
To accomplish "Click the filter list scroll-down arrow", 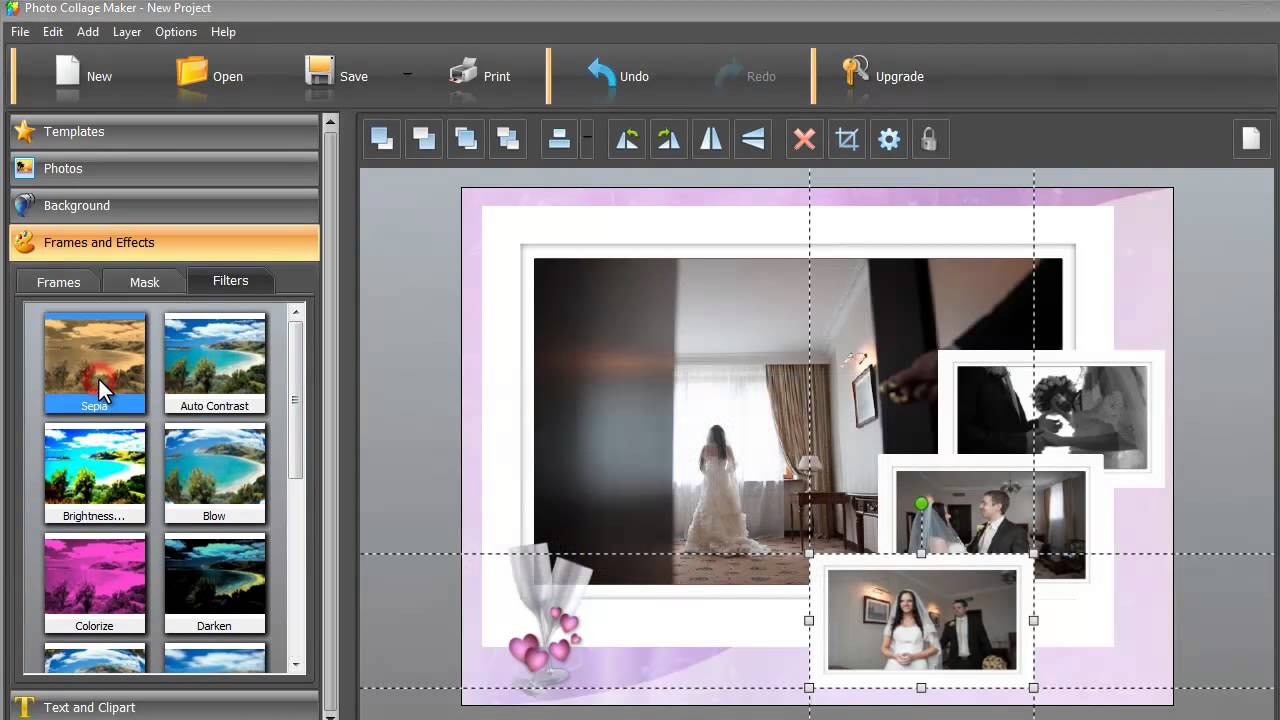I will tap(296, 664).
